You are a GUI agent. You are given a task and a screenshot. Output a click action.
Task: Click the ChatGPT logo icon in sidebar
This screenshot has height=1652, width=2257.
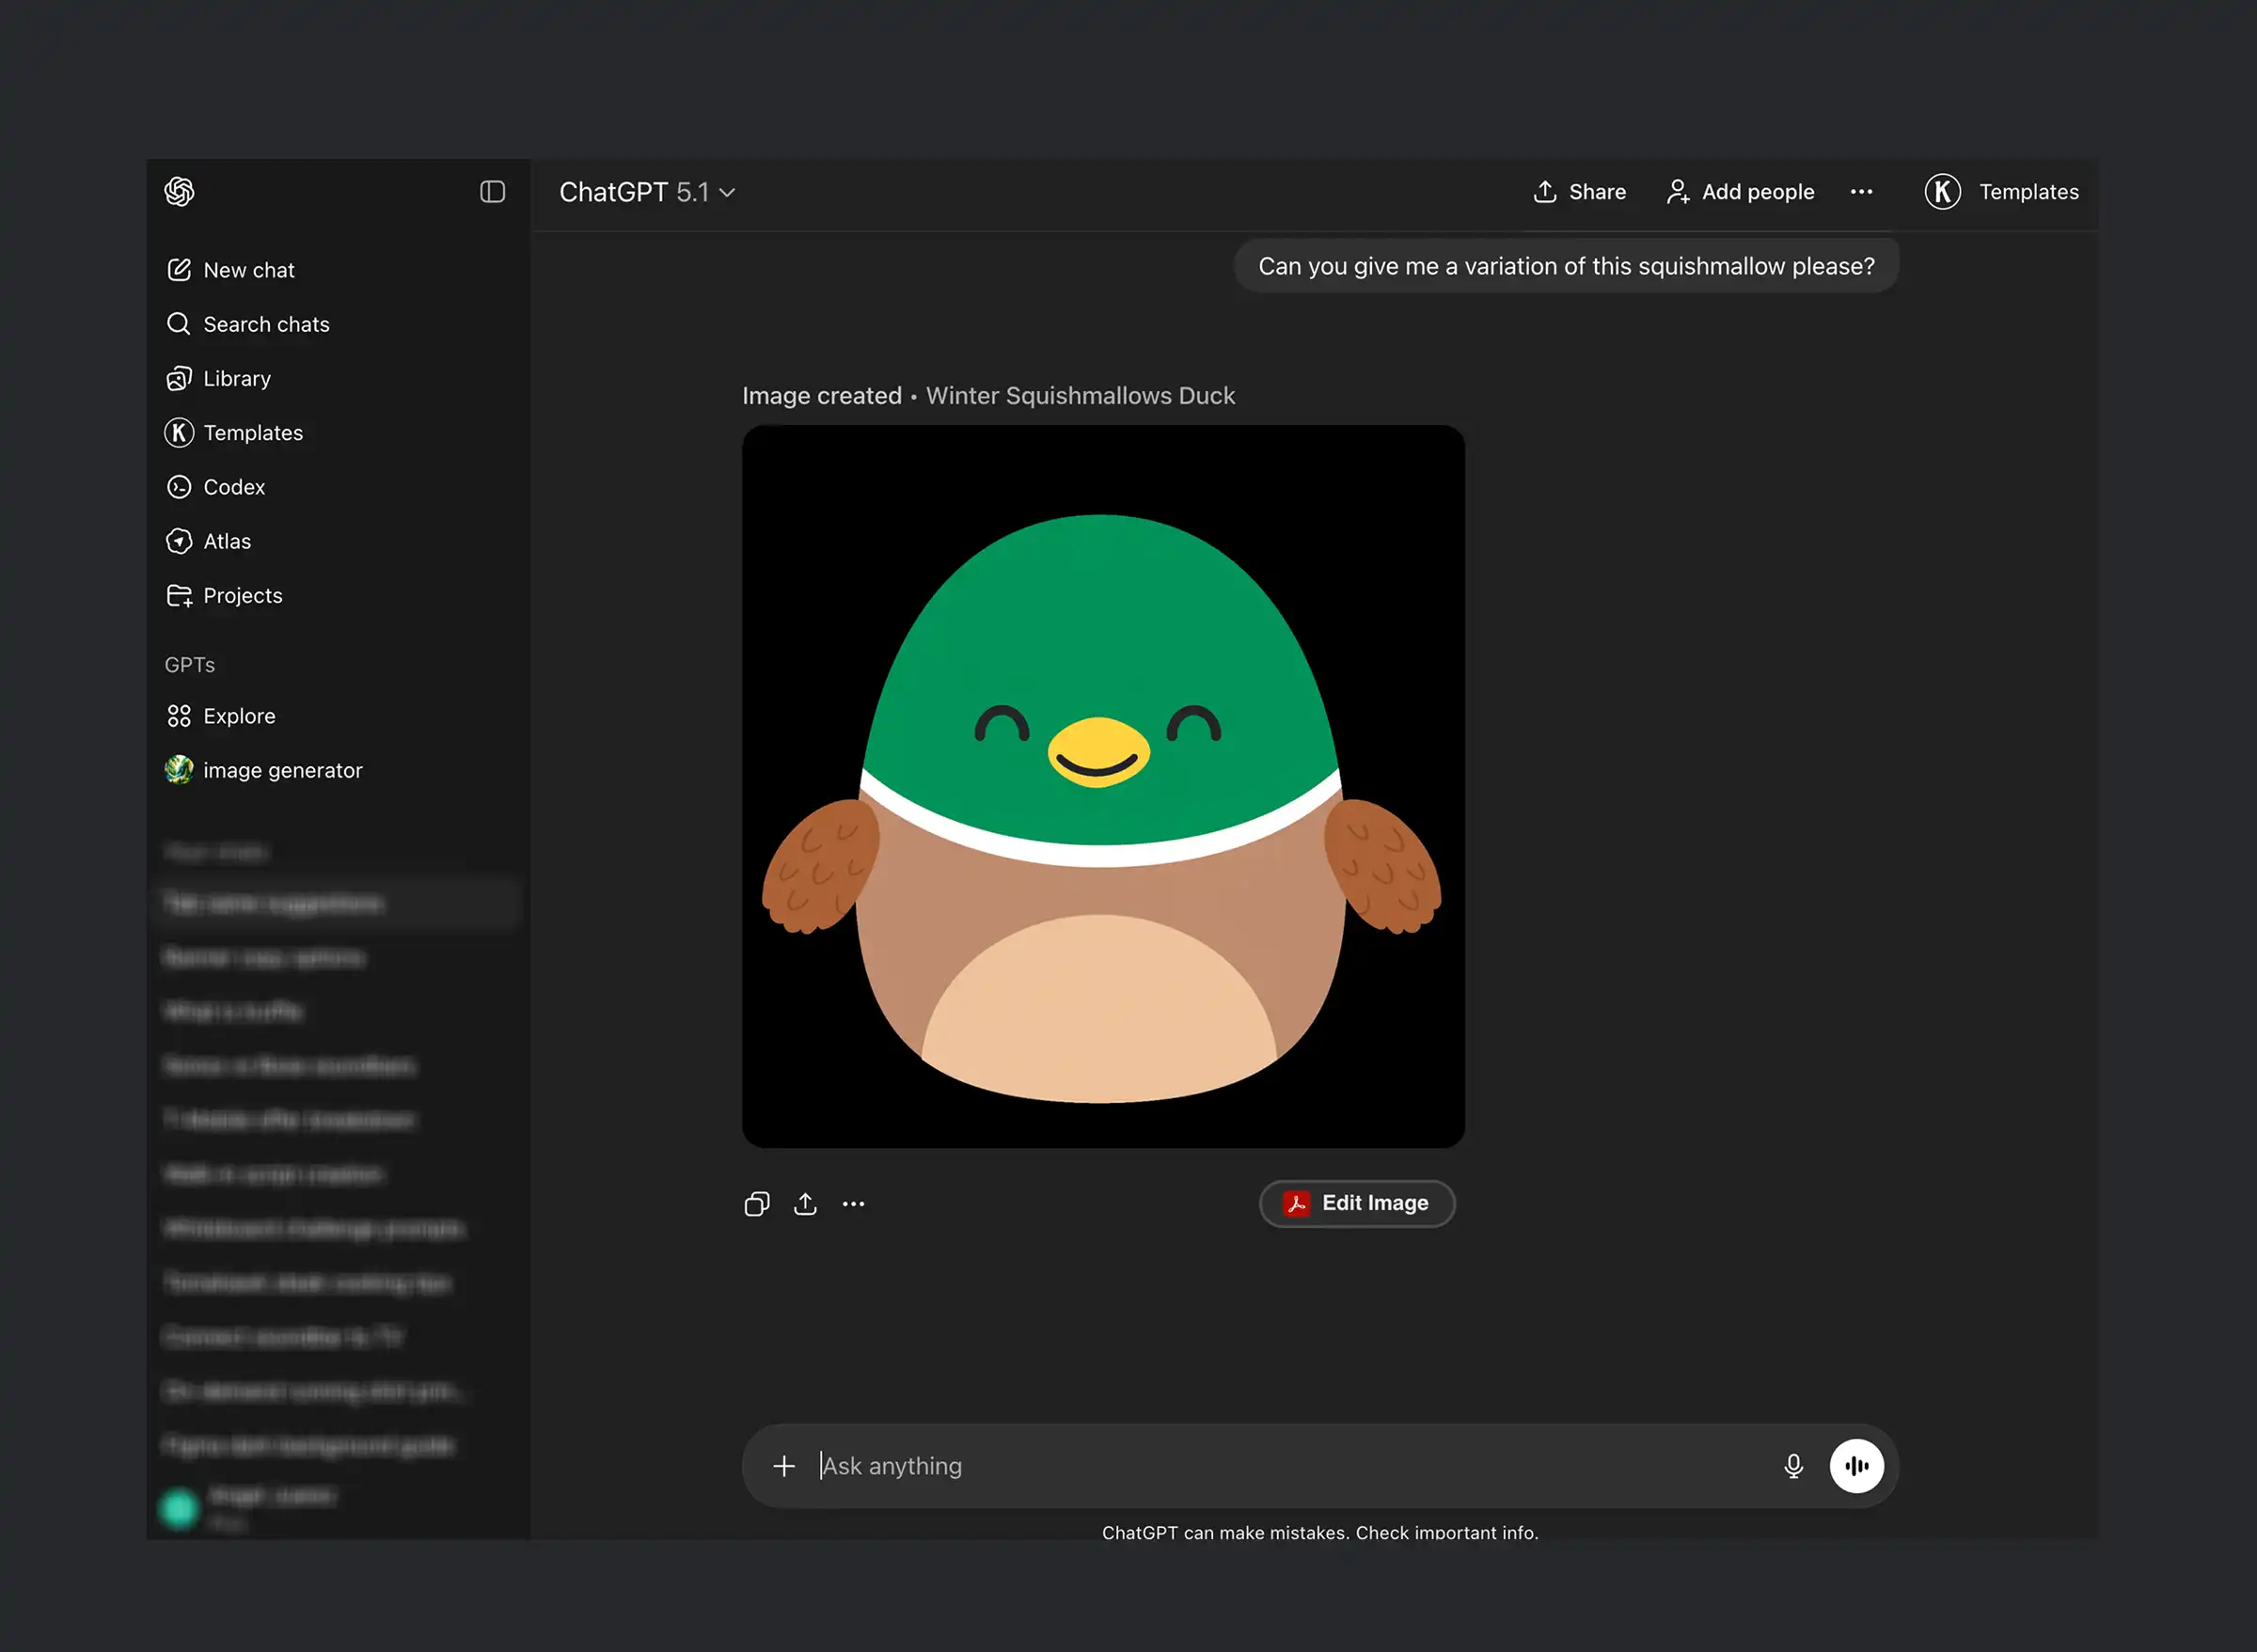(179, 192)
